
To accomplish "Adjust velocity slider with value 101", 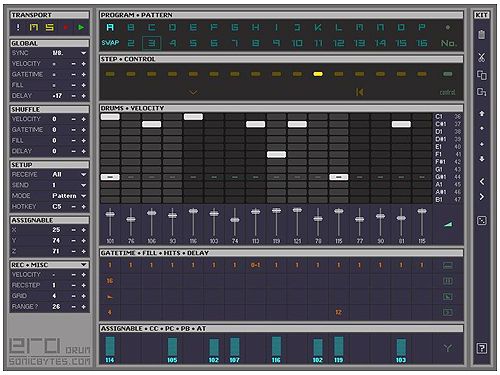I will (110, 214).
